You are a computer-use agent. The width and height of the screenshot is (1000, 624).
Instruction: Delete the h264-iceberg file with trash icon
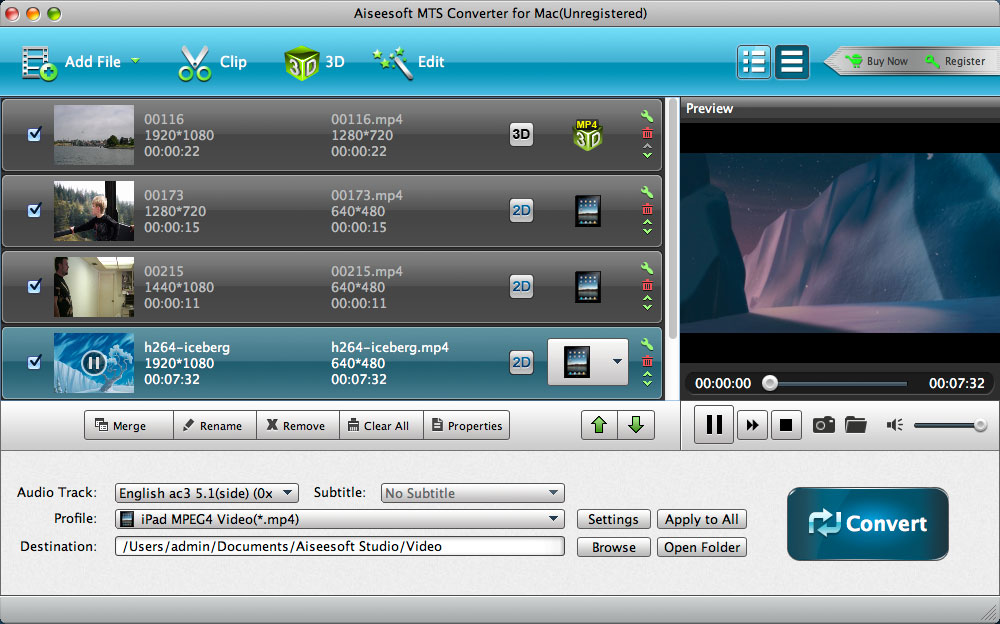647,361
